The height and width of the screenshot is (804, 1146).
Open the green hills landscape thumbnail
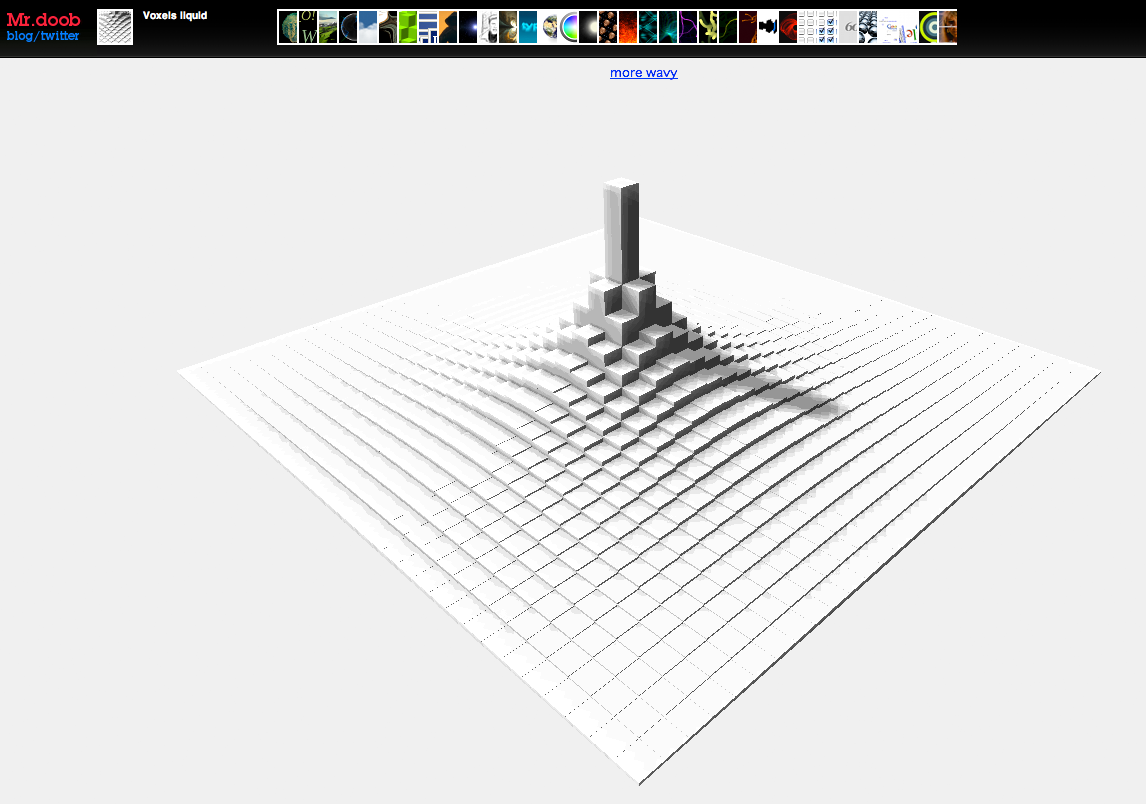(328, 27)
